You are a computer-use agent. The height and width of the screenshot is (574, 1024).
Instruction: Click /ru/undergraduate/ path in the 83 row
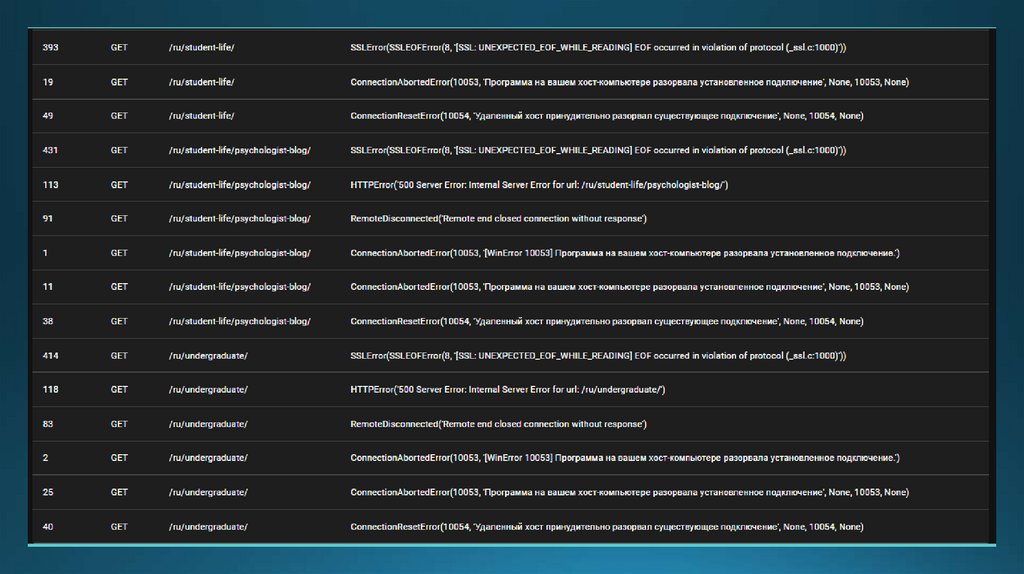point(208,424)
